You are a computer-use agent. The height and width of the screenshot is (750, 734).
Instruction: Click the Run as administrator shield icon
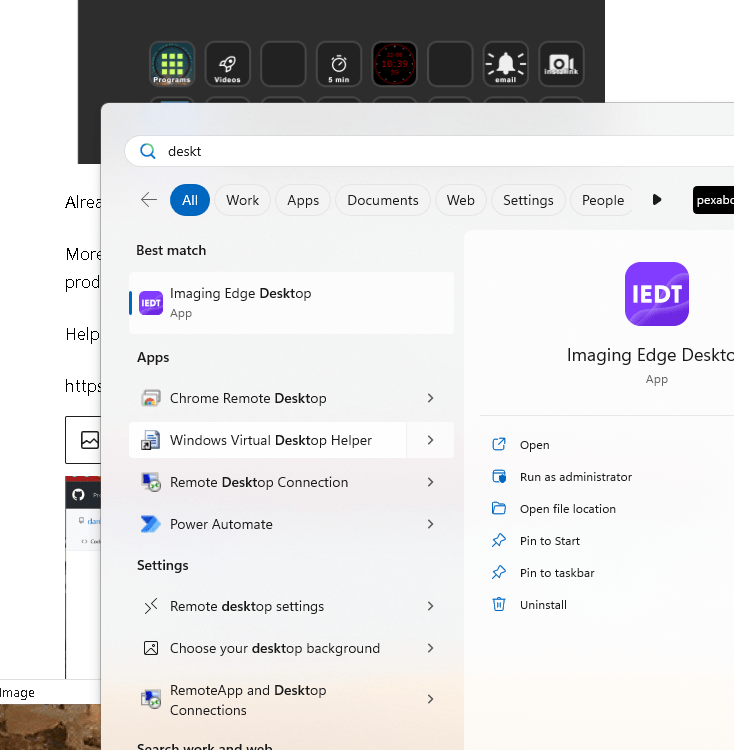click(499, 476)
